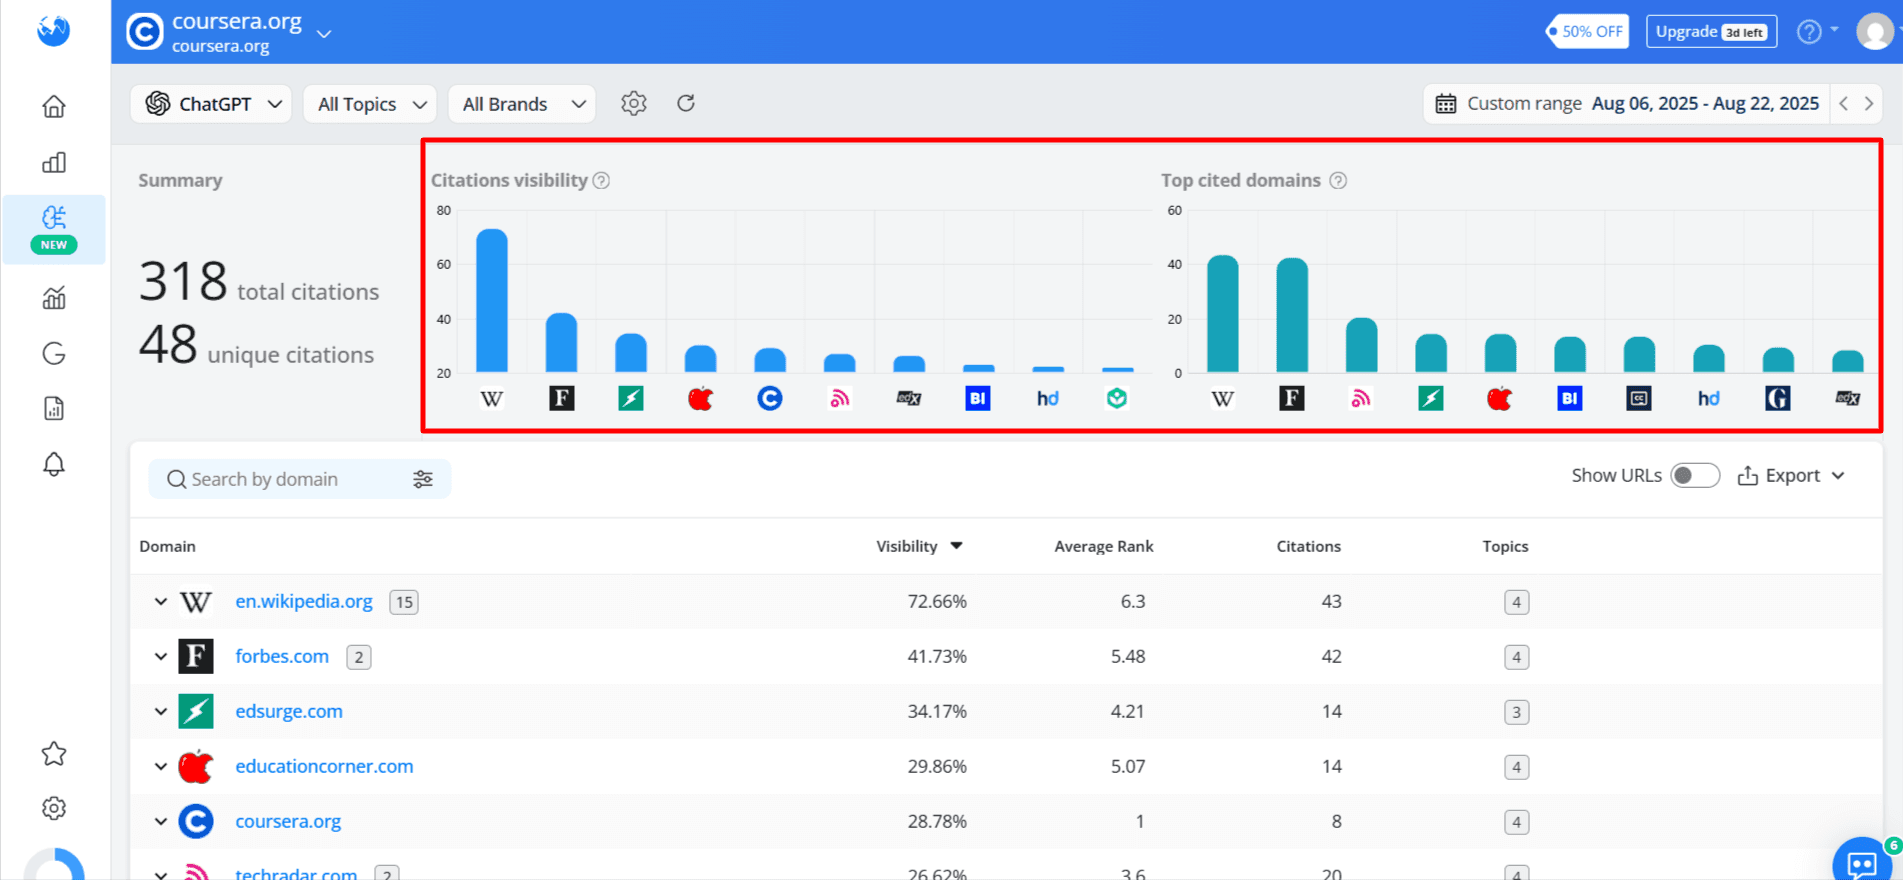Click edsurge bar in Citations visibility chart

coord(631,353)
